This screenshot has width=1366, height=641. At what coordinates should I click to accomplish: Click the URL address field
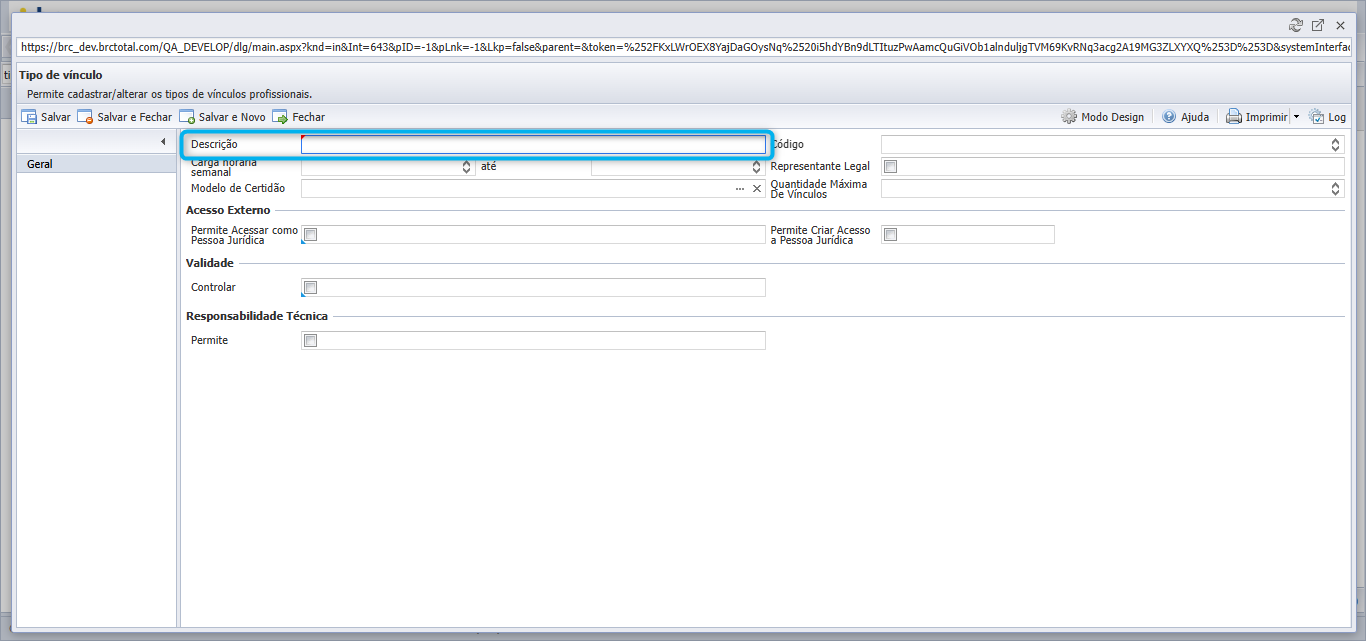685,46
